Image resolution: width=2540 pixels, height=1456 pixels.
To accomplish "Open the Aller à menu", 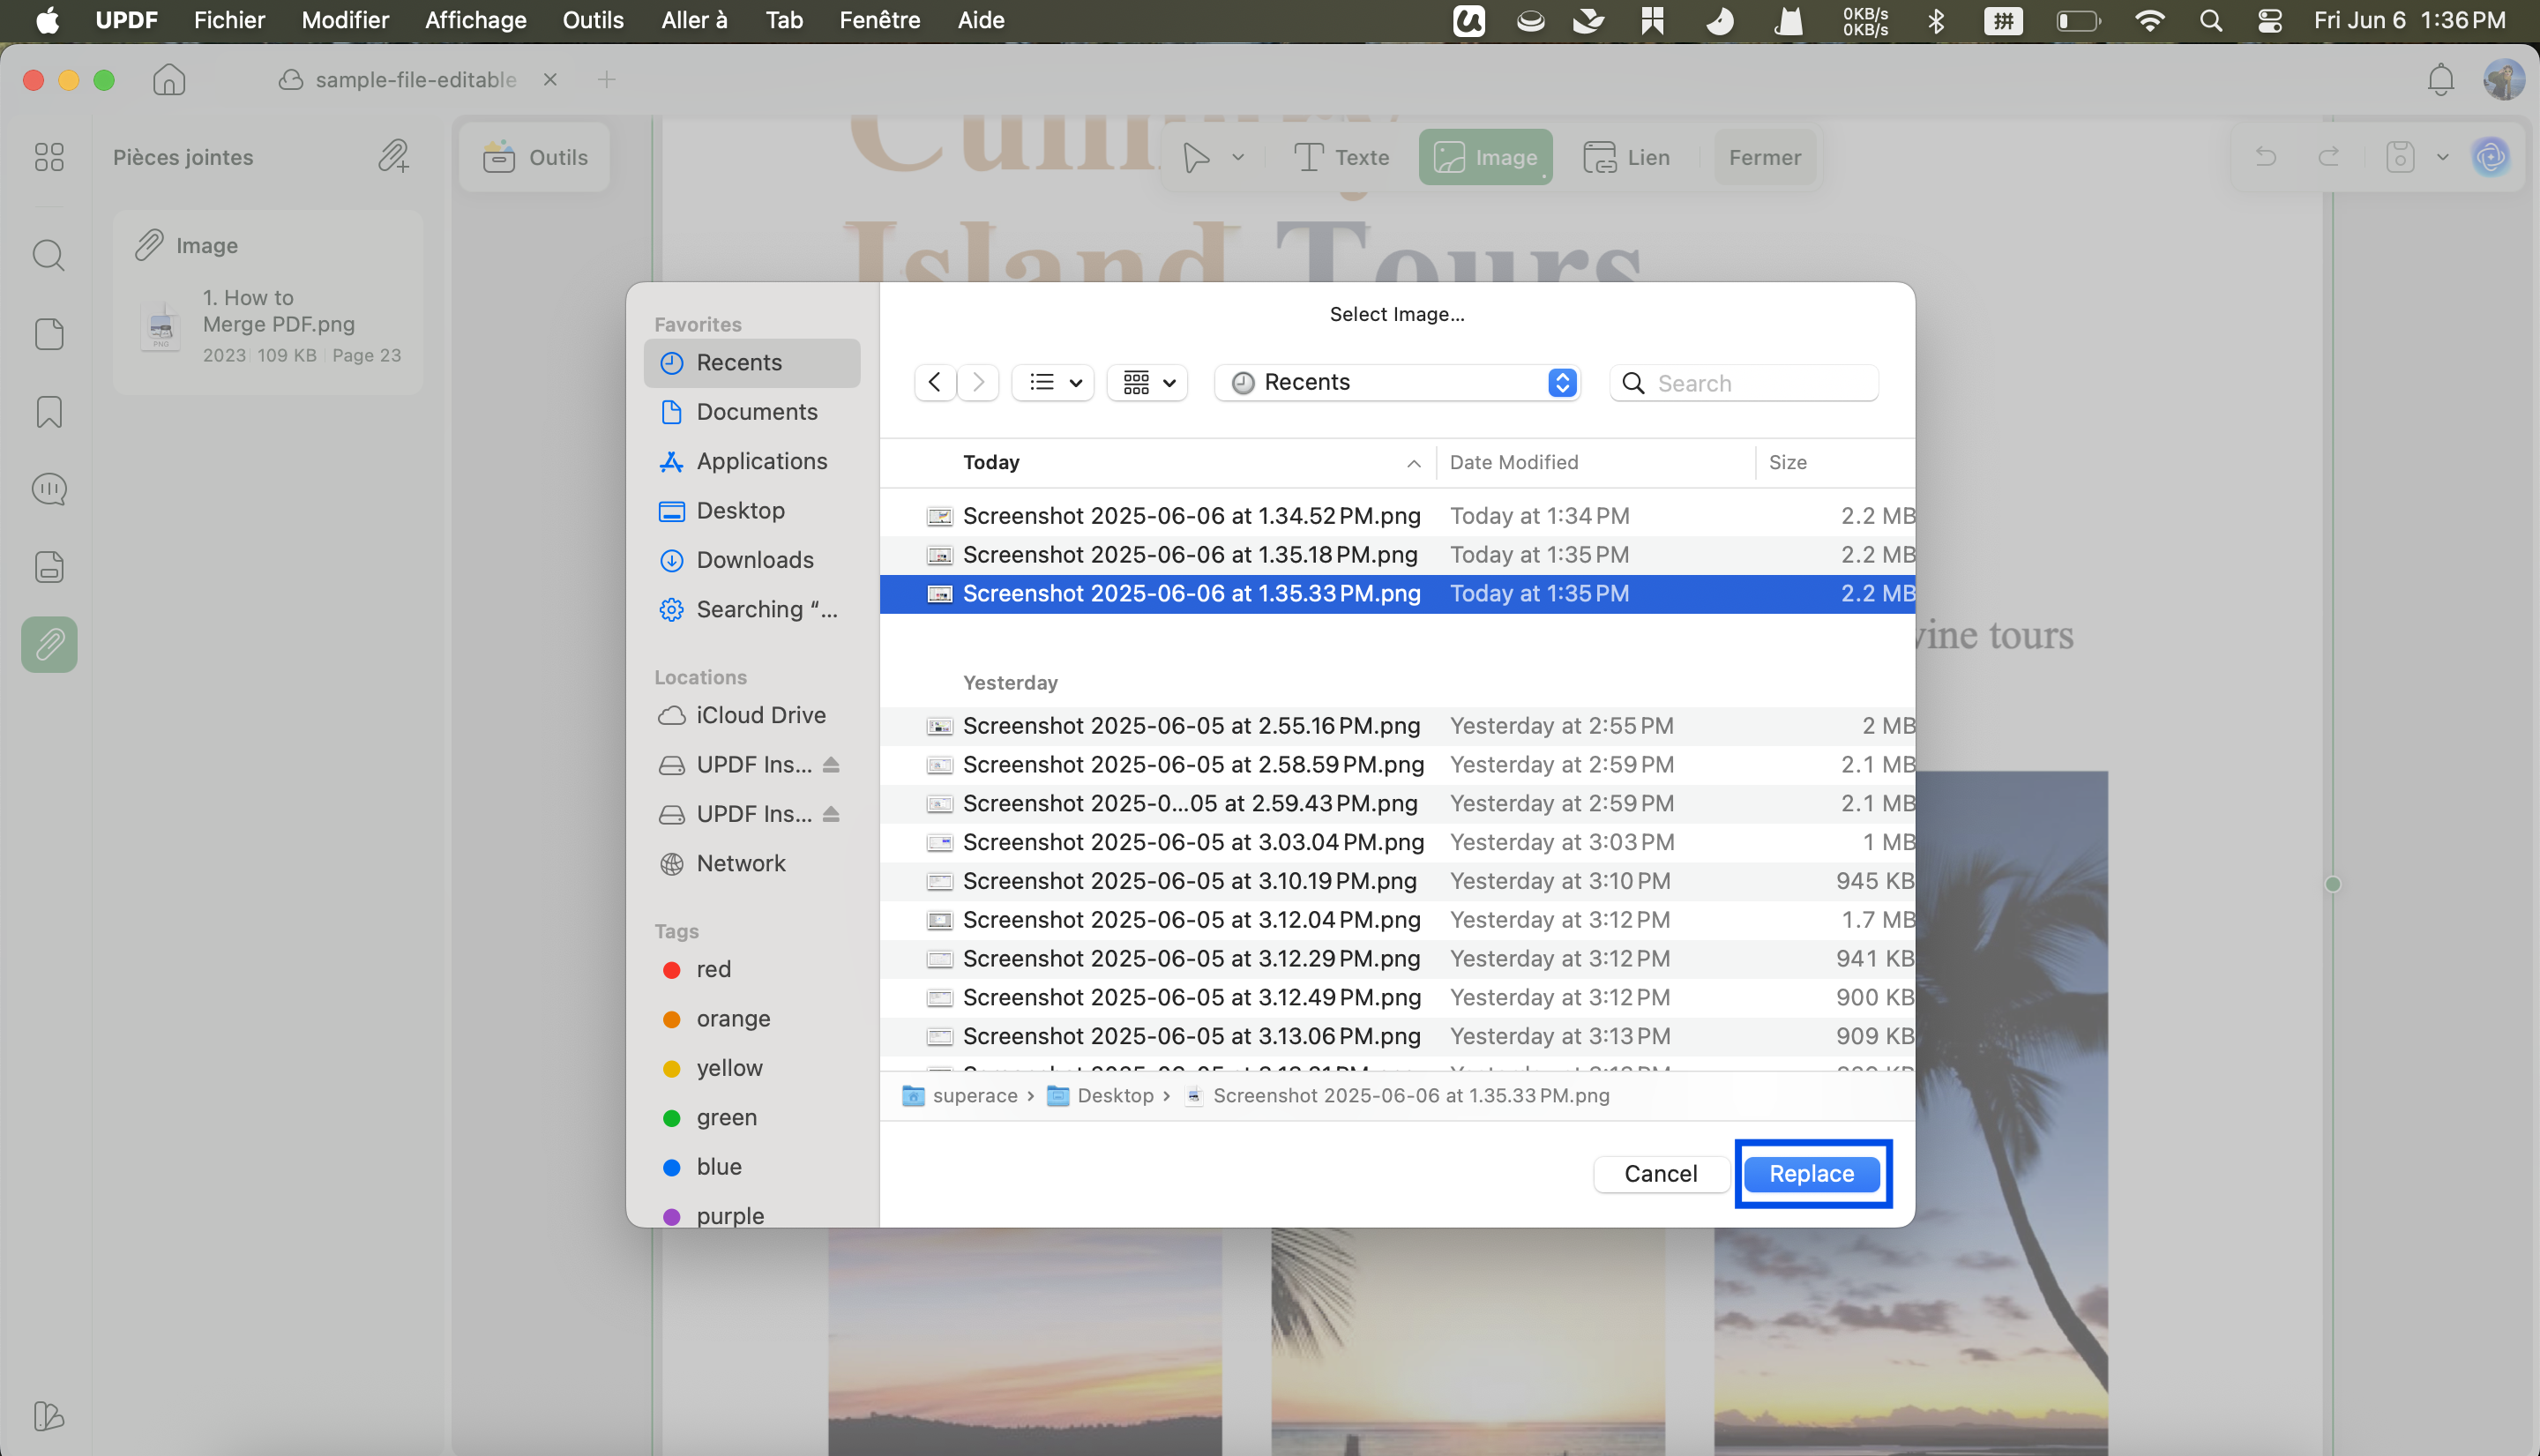I will coord(694,20).
